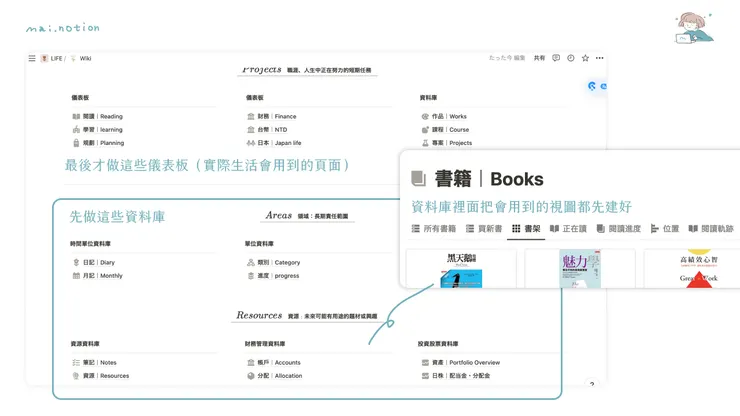Screen dimensions: 740x416
Task: Click the flask icon beside Projects
Action: (425, 143)
